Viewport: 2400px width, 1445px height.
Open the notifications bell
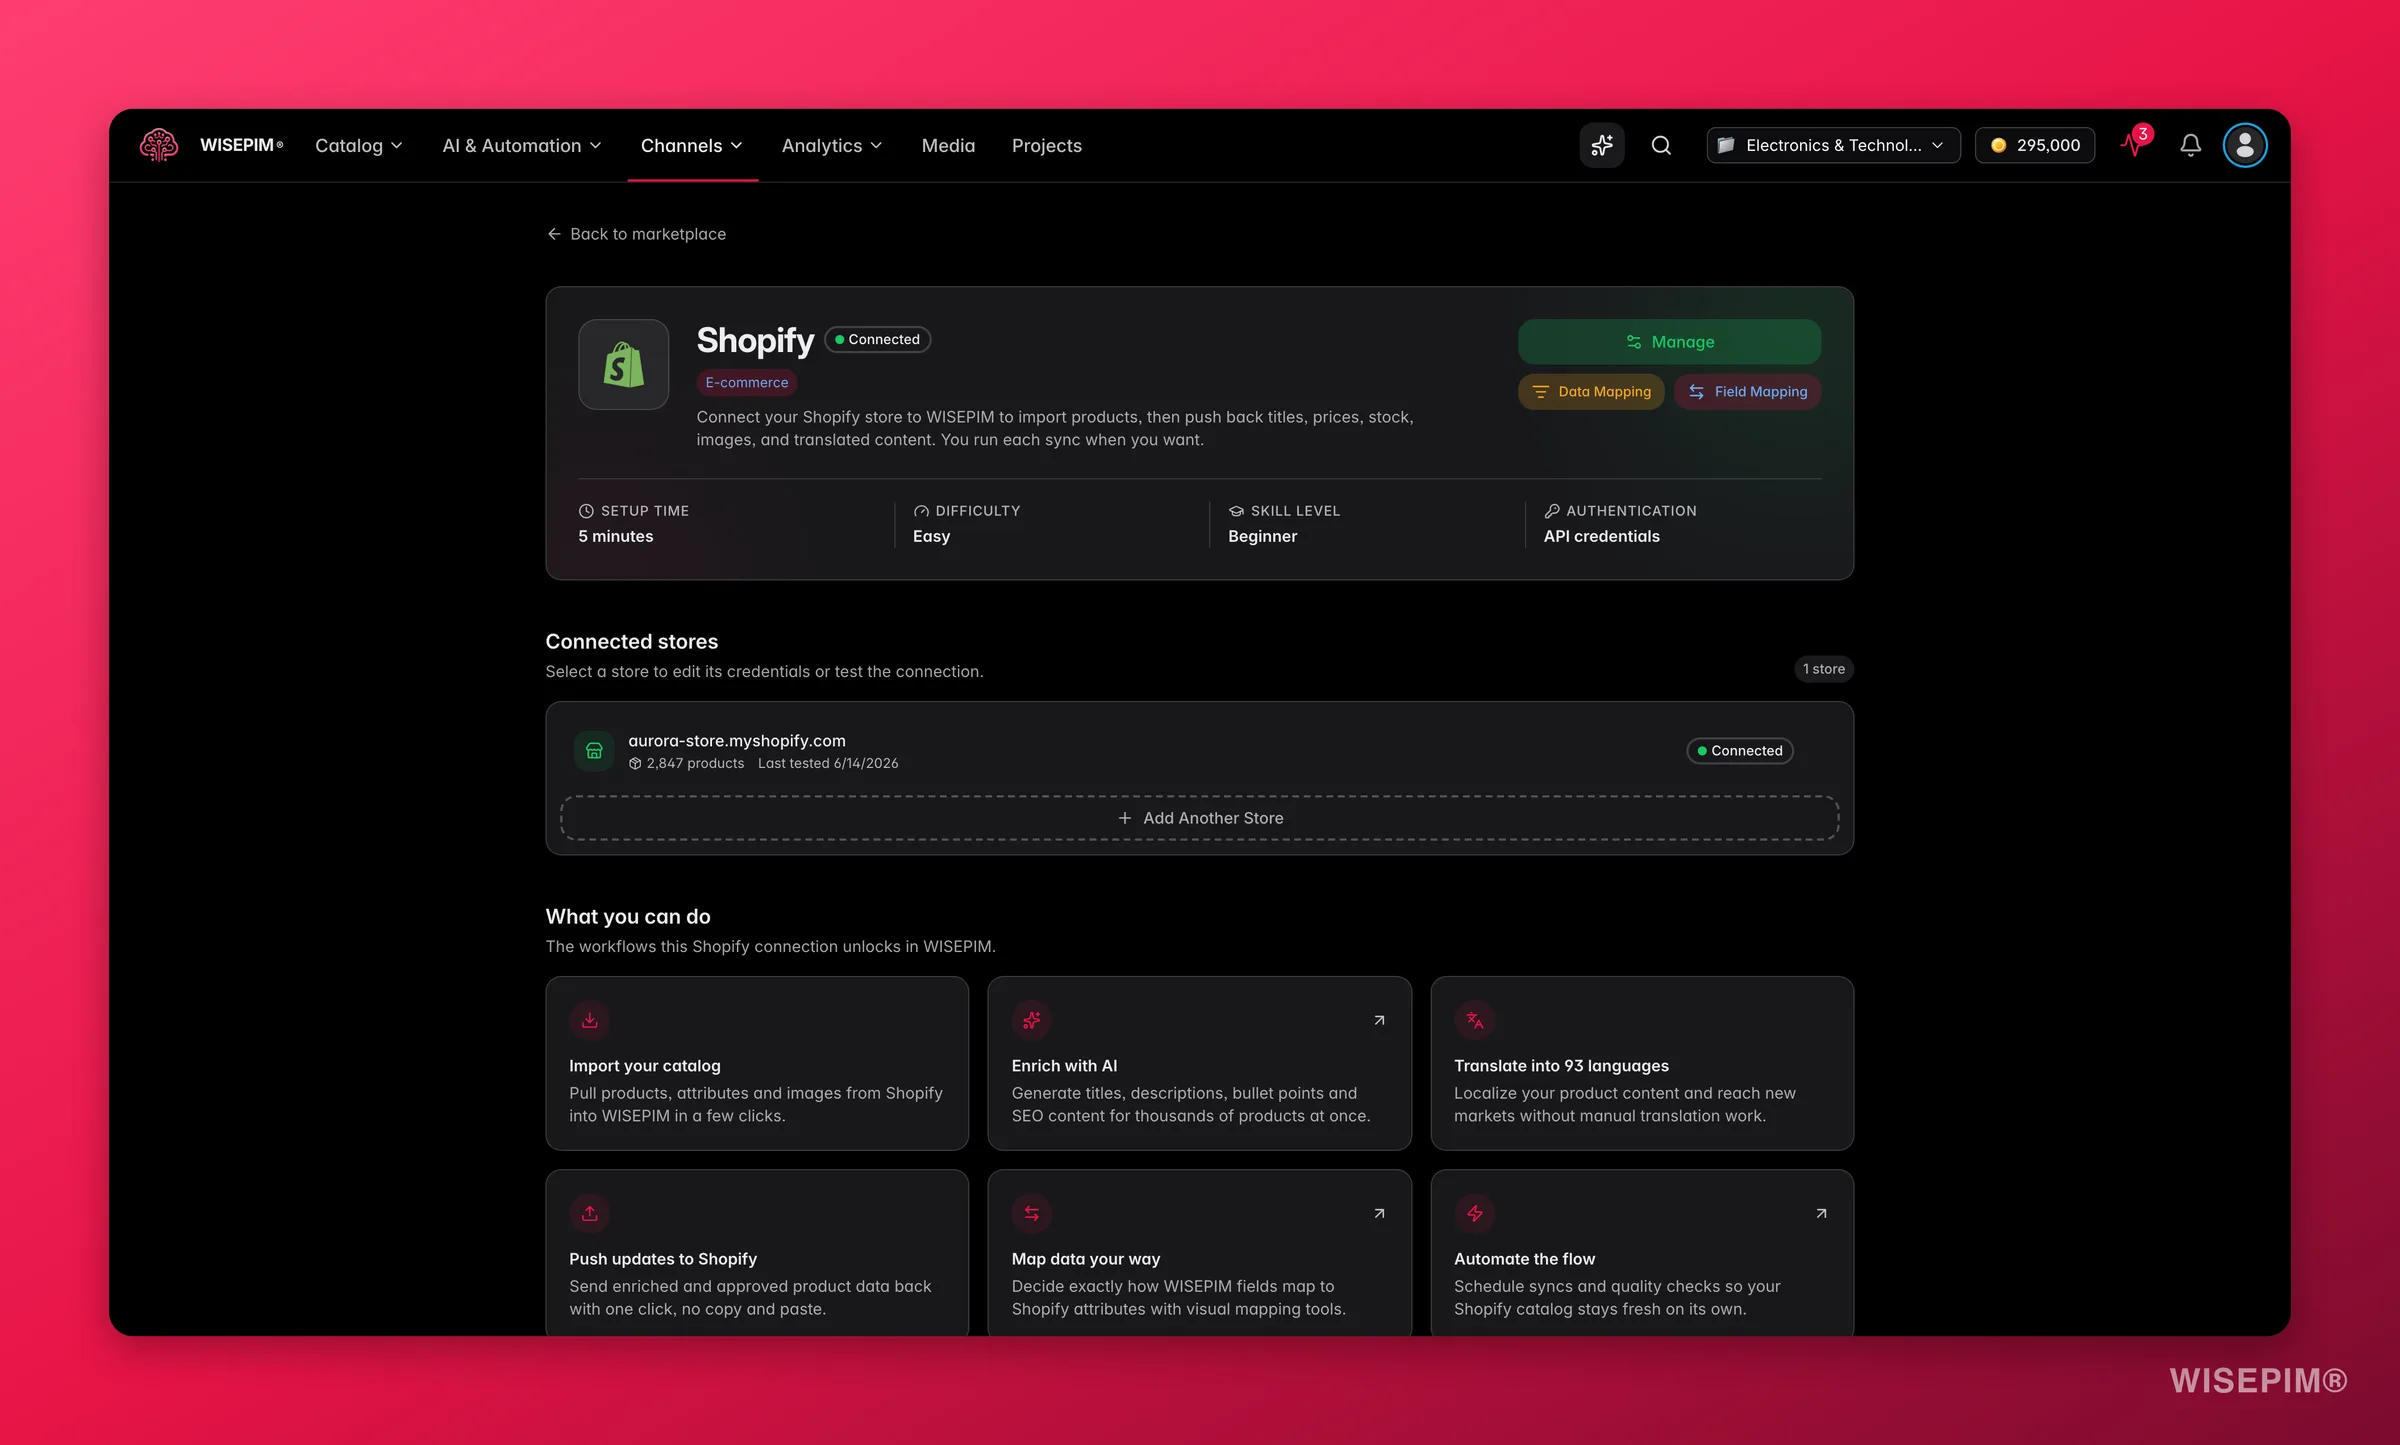click(2191, 145)
